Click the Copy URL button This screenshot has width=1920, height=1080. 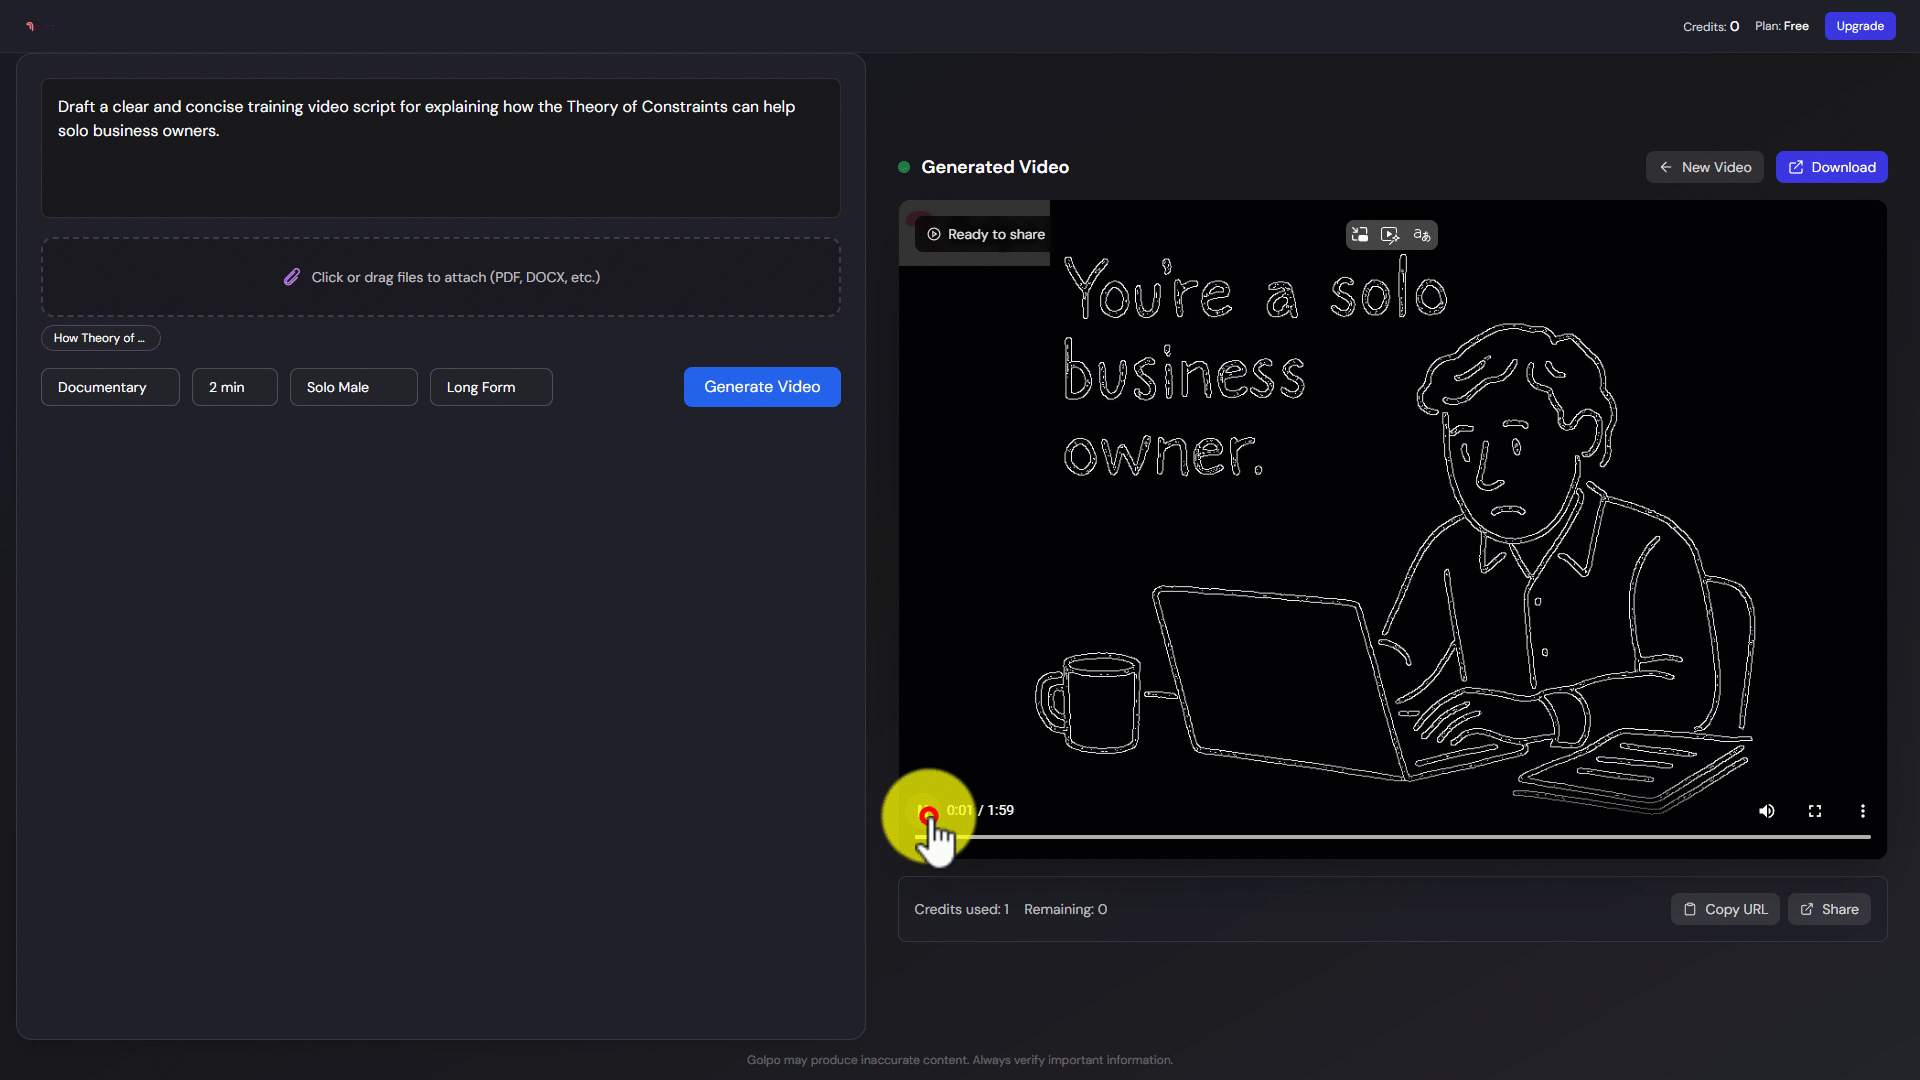(x=1724, y=909)
